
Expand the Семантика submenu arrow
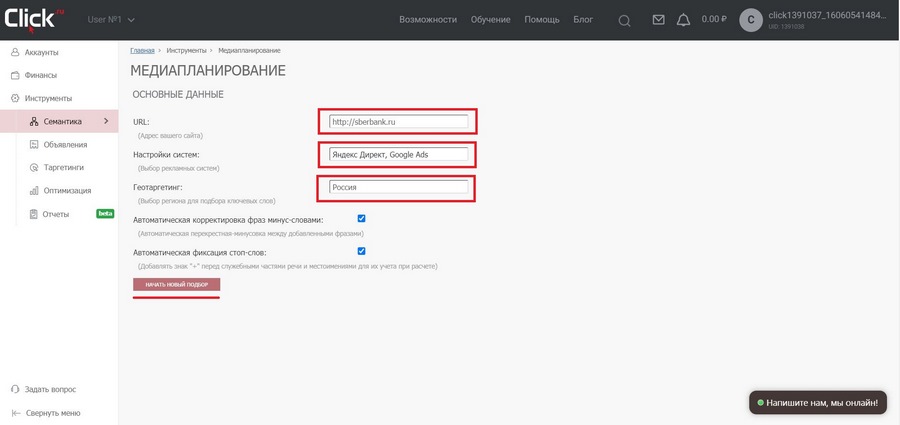pyautogui.click(x=106, y=122)
